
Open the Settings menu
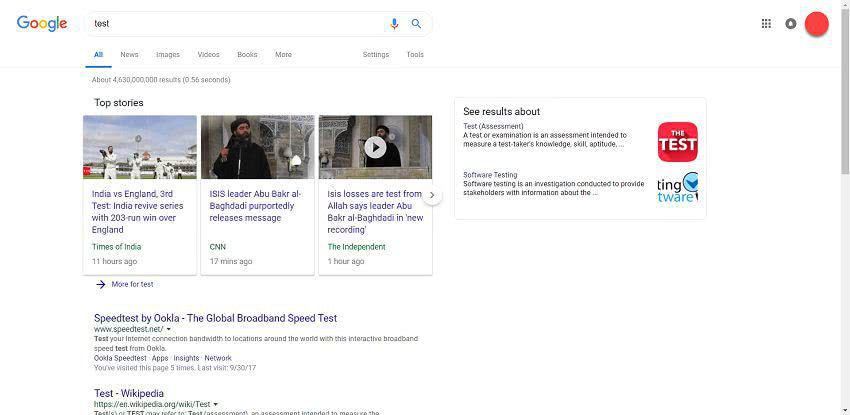click(x=376, y=55)
